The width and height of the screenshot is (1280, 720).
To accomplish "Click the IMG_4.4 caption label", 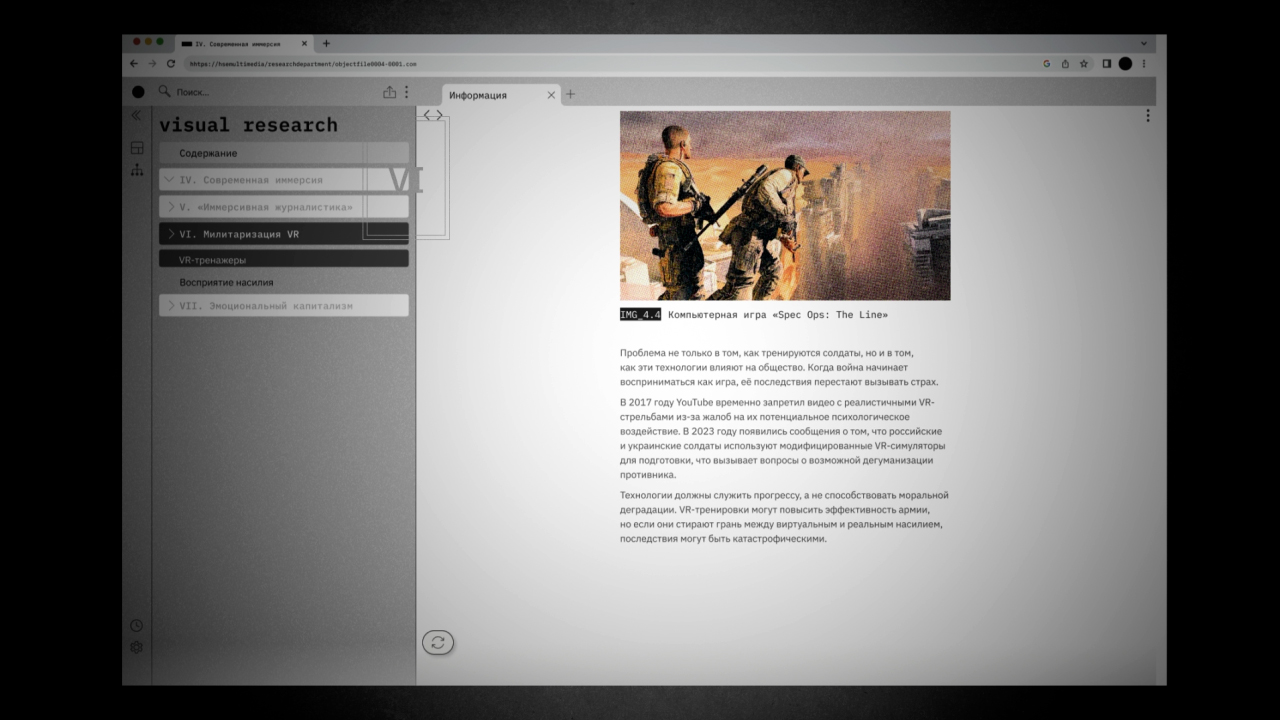I will point(640,315).
